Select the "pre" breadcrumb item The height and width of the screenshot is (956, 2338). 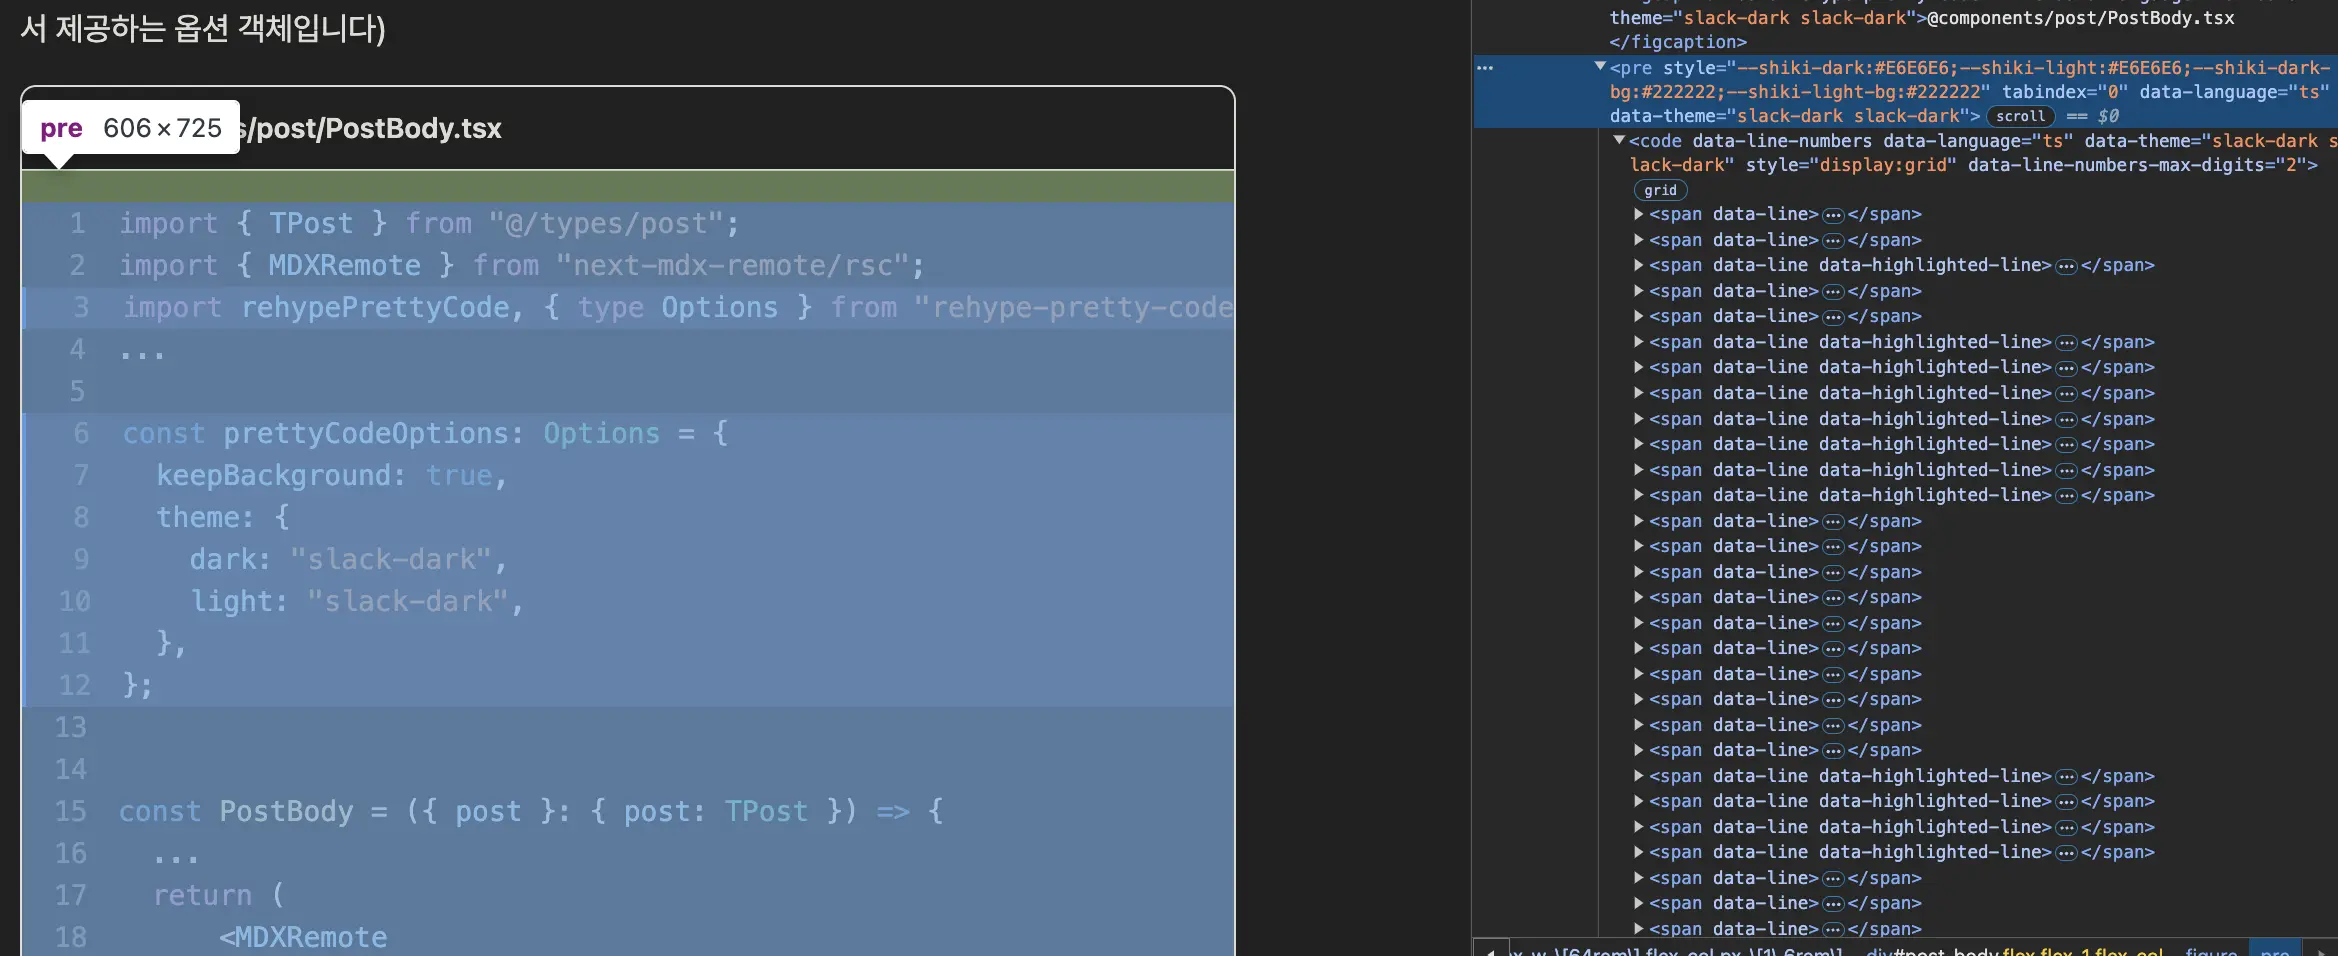[x=2274, y=950]
